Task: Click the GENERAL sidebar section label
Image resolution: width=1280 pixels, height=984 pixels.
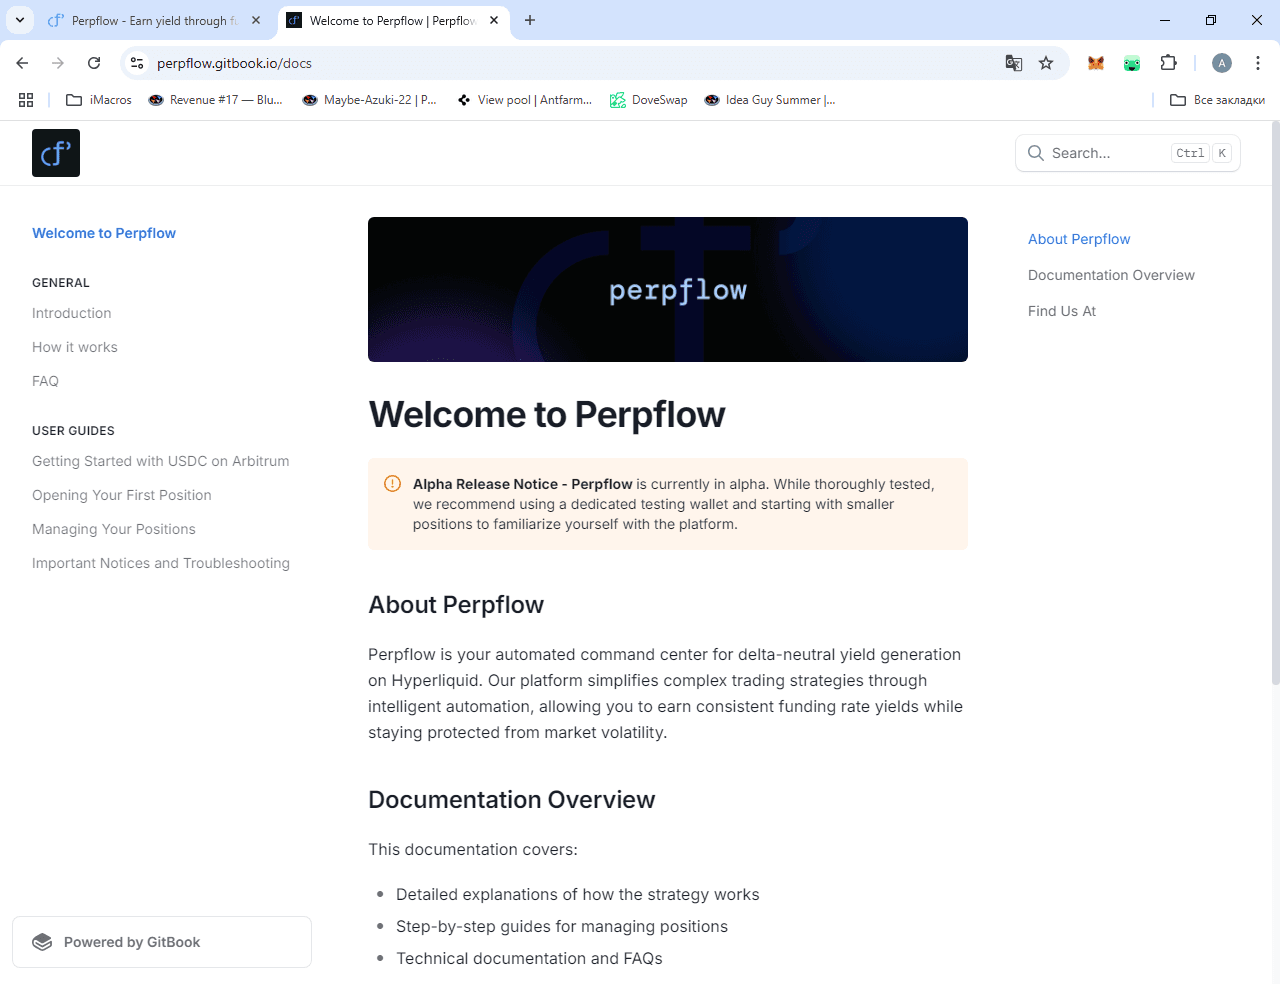Action: (61, 283)
